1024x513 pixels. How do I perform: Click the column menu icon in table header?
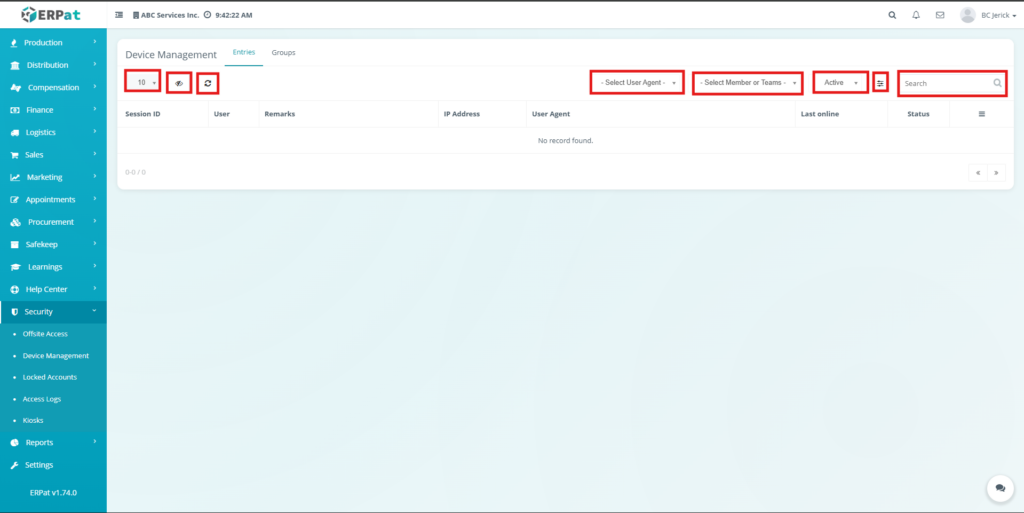[x=981, y=114]
